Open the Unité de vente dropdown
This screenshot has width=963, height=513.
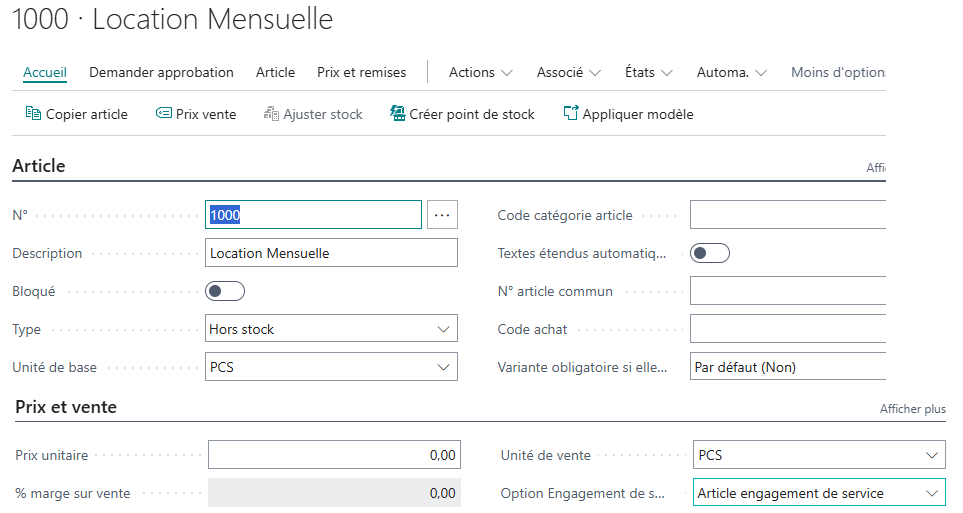[x=818, y=455]
